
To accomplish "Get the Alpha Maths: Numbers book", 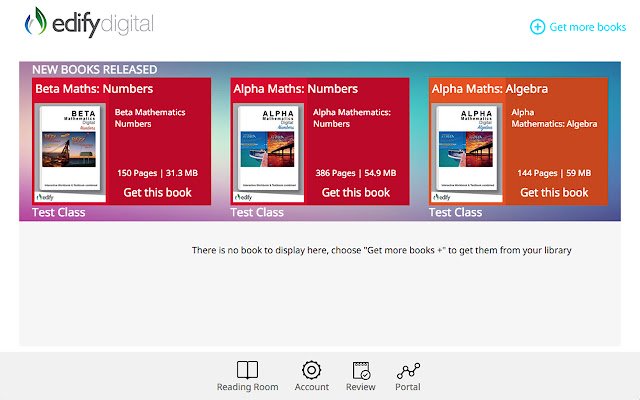I will click(356, 193).
